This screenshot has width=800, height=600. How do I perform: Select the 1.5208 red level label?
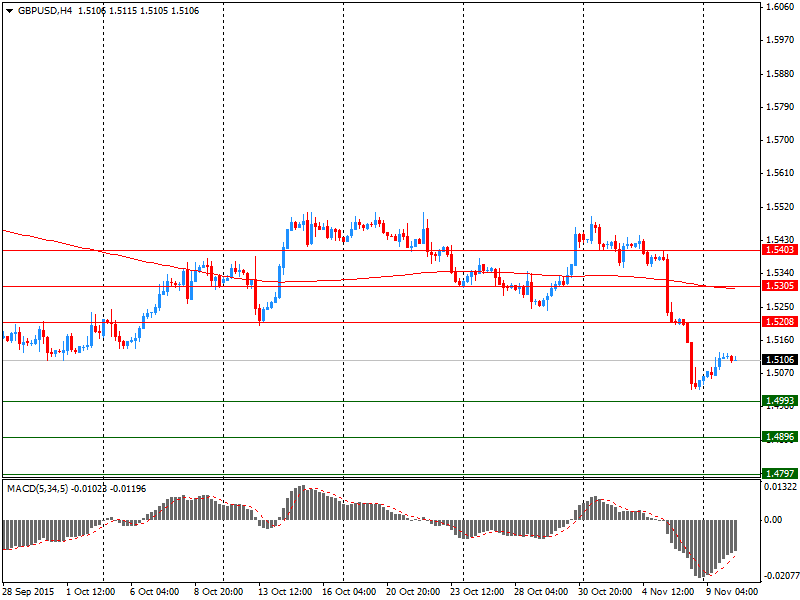click(x=780, y=321)
